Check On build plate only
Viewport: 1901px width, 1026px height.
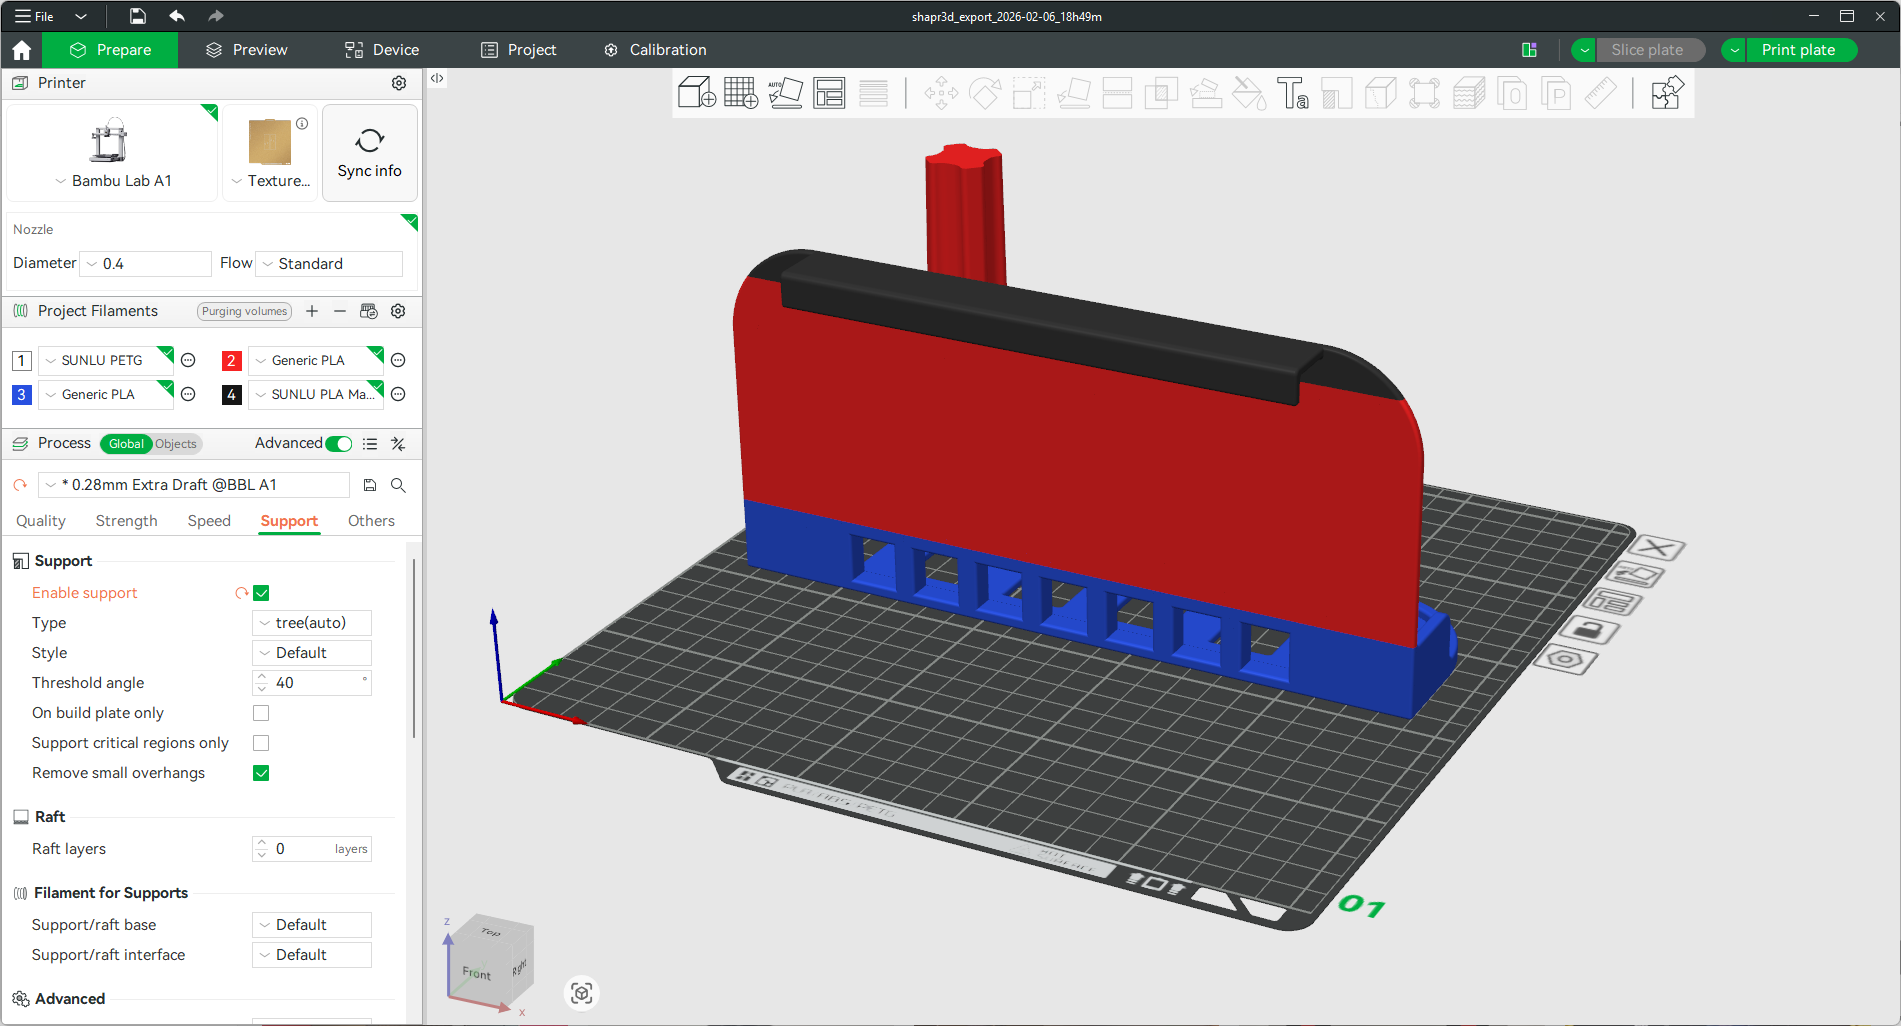tap(261, 713)
